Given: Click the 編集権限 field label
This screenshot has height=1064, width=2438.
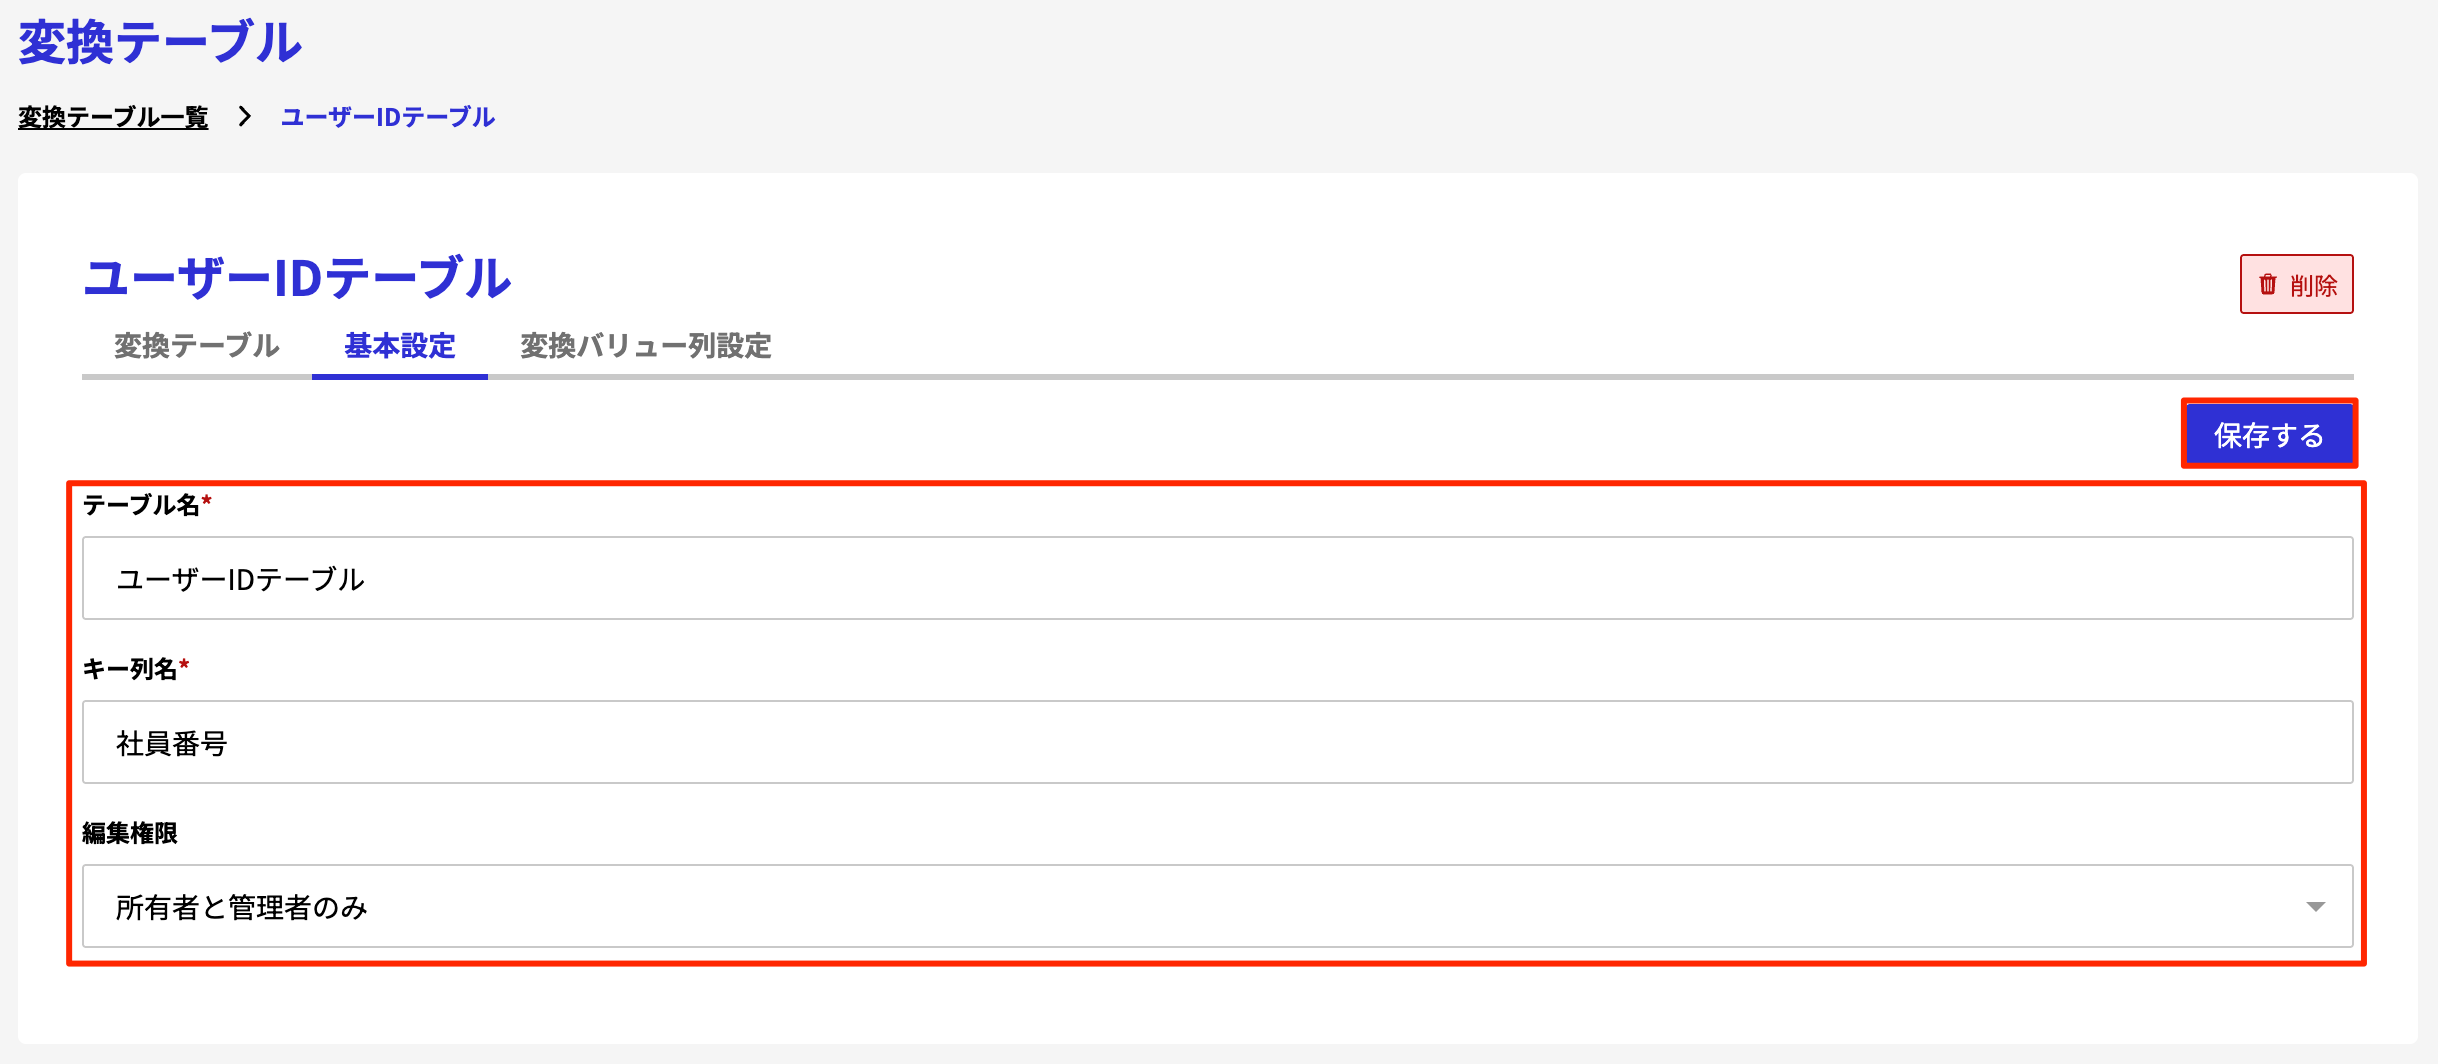Looking at the screenshot, I should 130,833.
